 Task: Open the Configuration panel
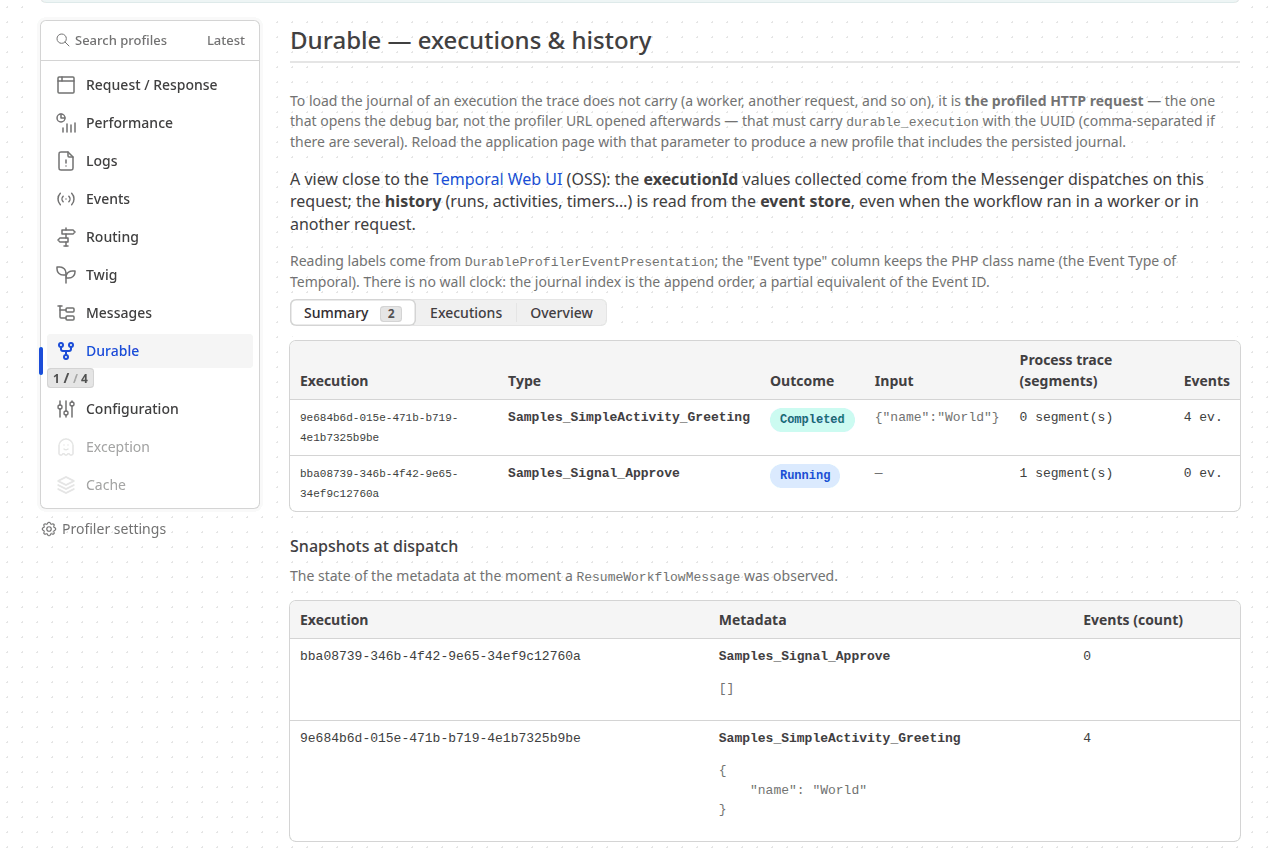[x=150, y=409]
